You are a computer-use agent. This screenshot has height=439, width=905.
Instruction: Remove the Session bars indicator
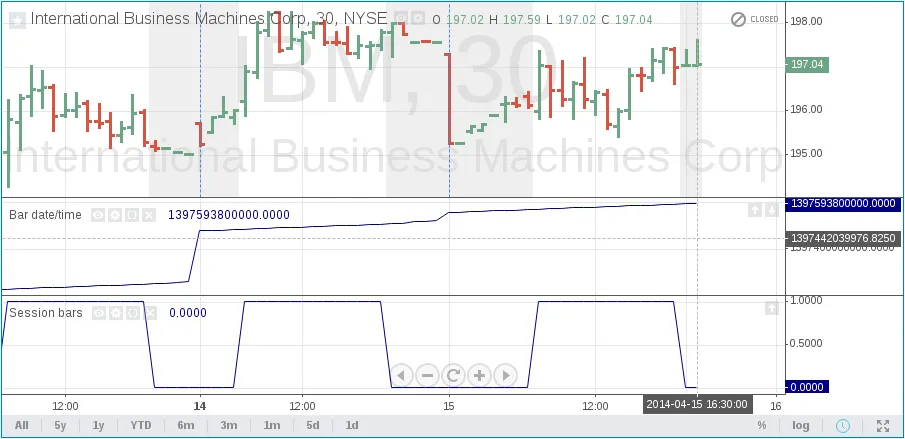(149, 313)
